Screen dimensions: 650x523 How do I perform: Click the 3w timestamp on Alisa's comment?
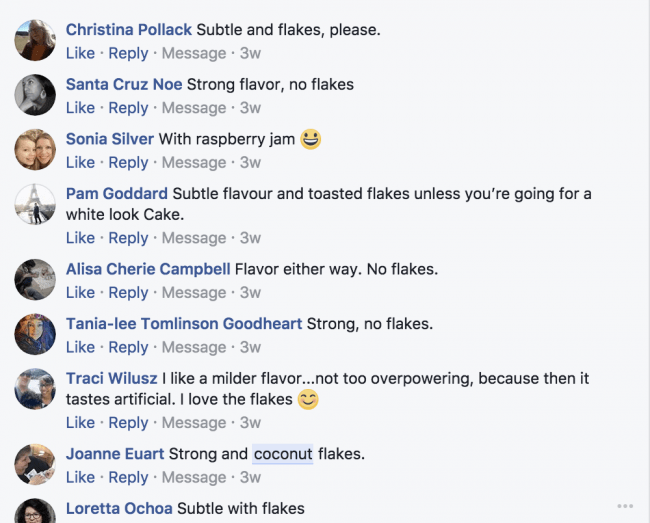[x=250, y=293]
